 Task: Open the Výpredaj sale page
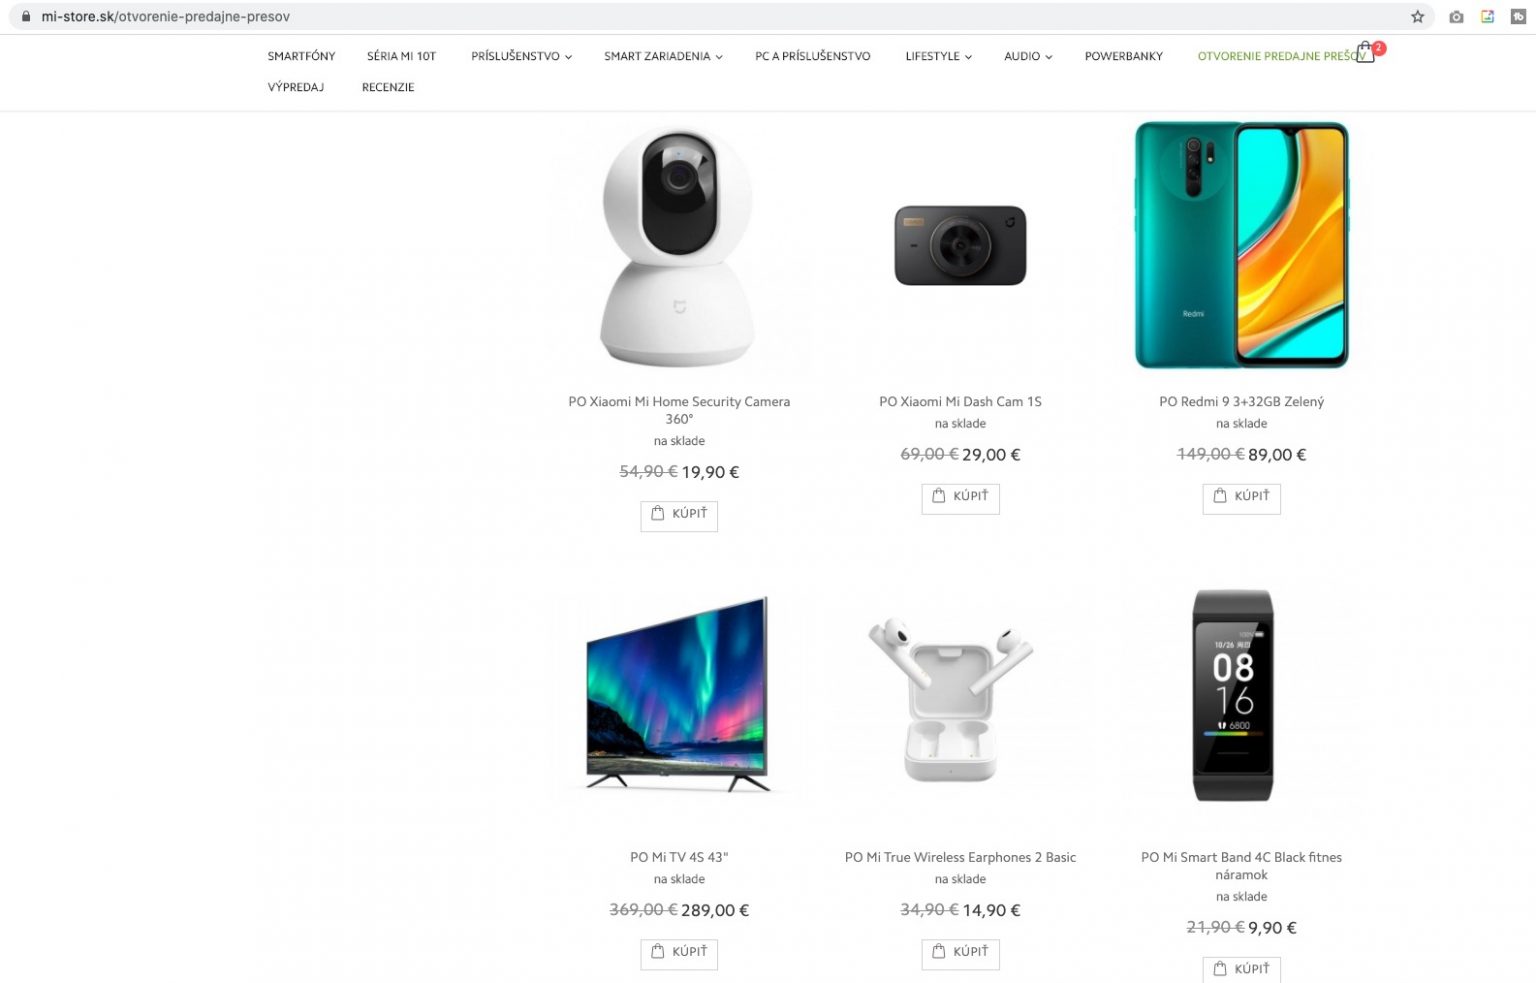(x=296, y=87)
